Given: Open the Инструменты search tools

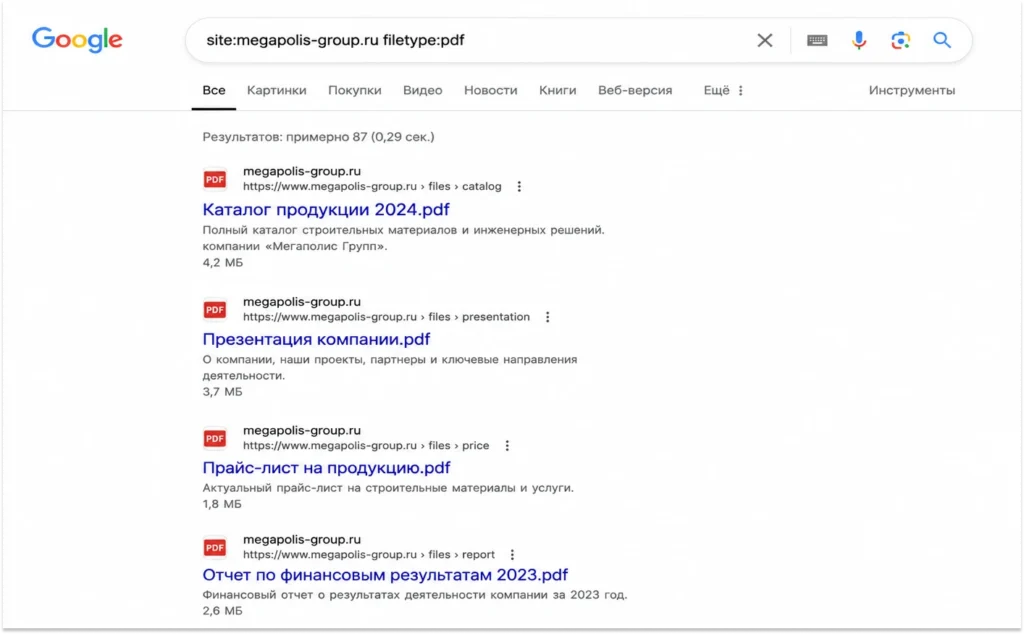Looking at the screenshot, I should (x=912, y=91).
